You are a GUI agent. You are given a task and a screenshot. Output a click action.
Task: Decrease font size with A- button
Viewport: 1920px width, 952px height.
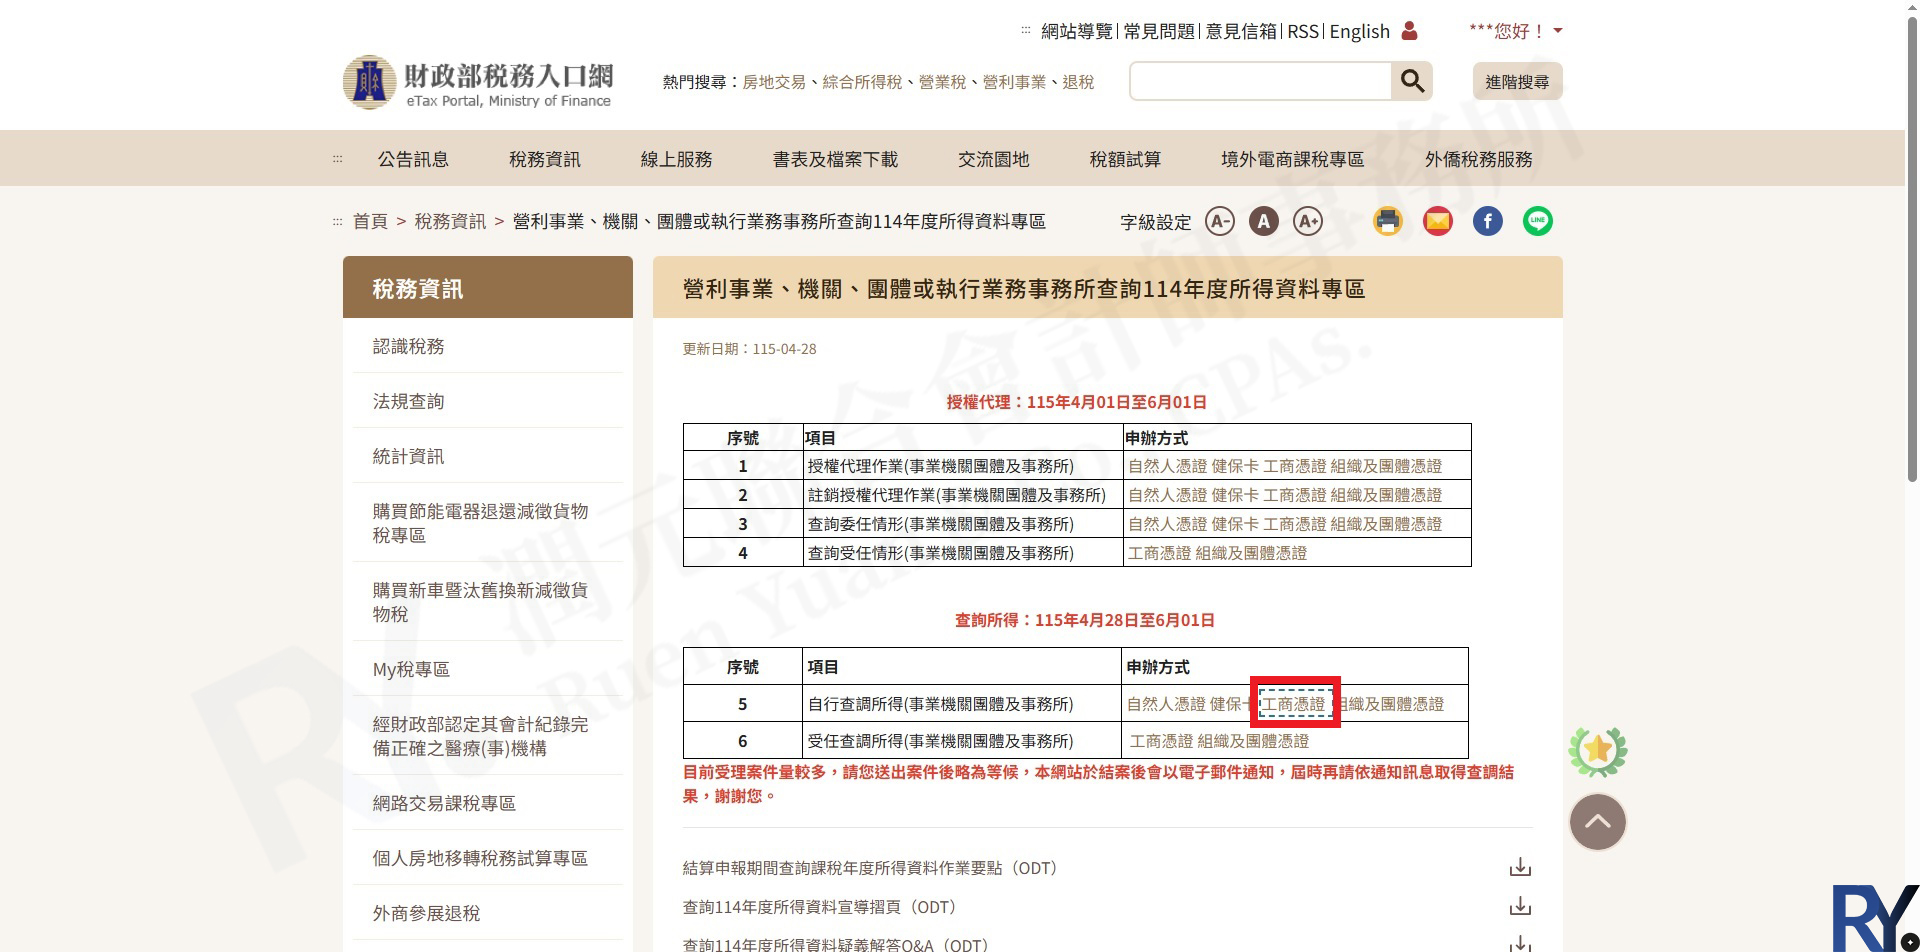pos(1219,221)
